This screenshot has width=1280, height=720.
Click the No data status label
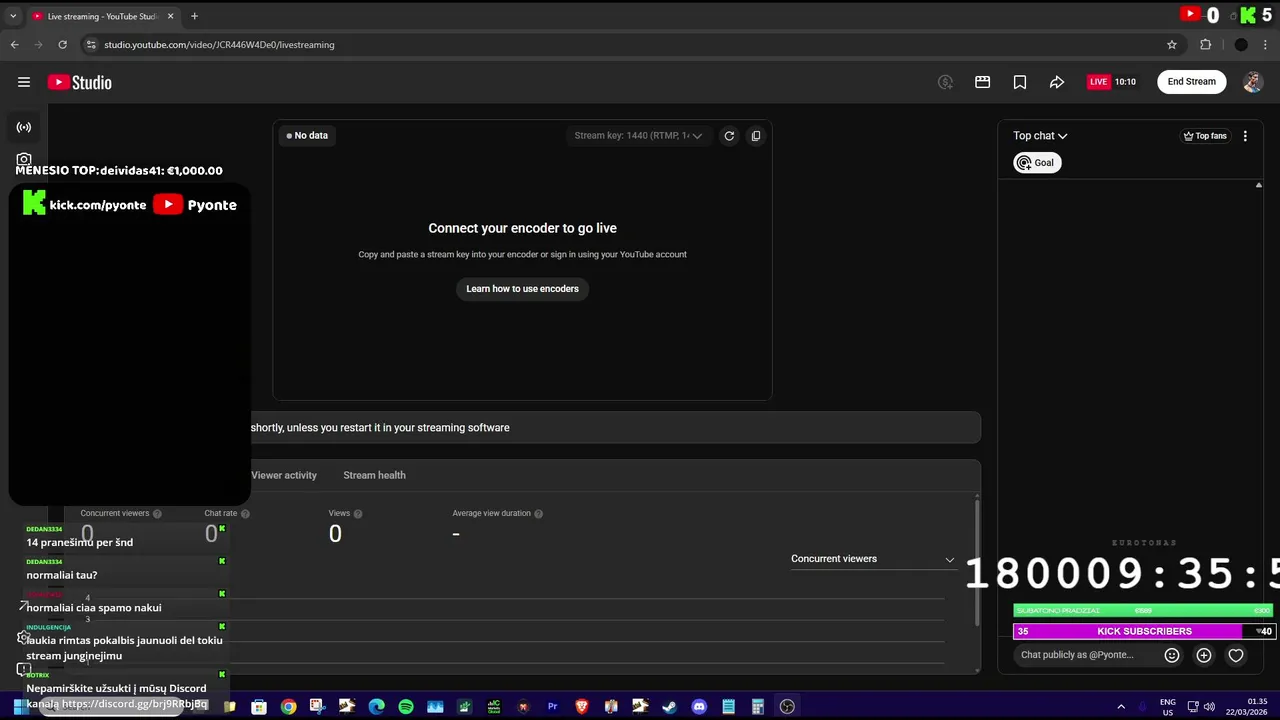point(307,136)
